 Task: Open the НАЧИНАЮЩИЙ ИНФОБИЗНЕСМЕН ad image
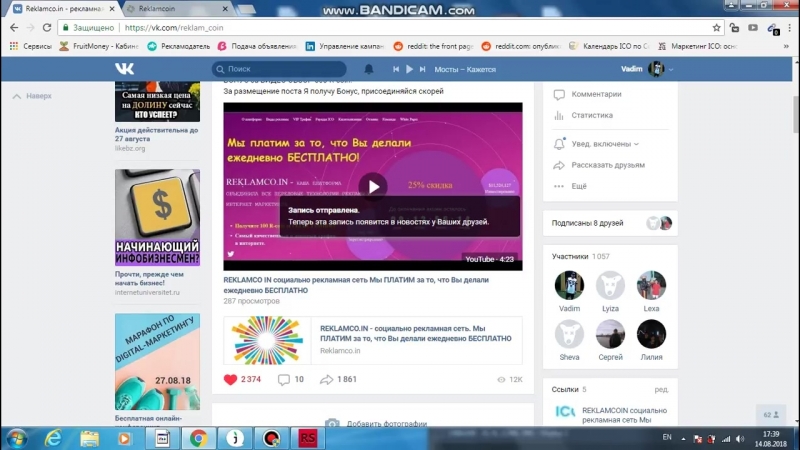click(x=157, y=217)
